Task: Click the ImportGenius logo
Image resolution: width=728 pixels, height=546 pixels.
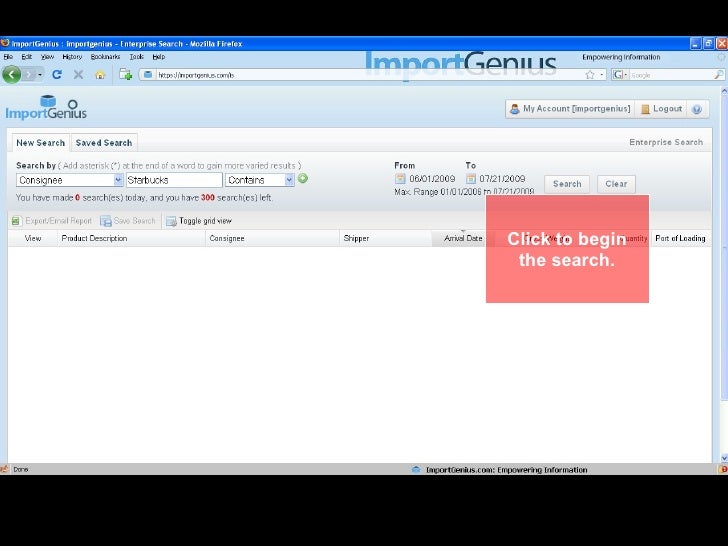Action: point(46,108)
